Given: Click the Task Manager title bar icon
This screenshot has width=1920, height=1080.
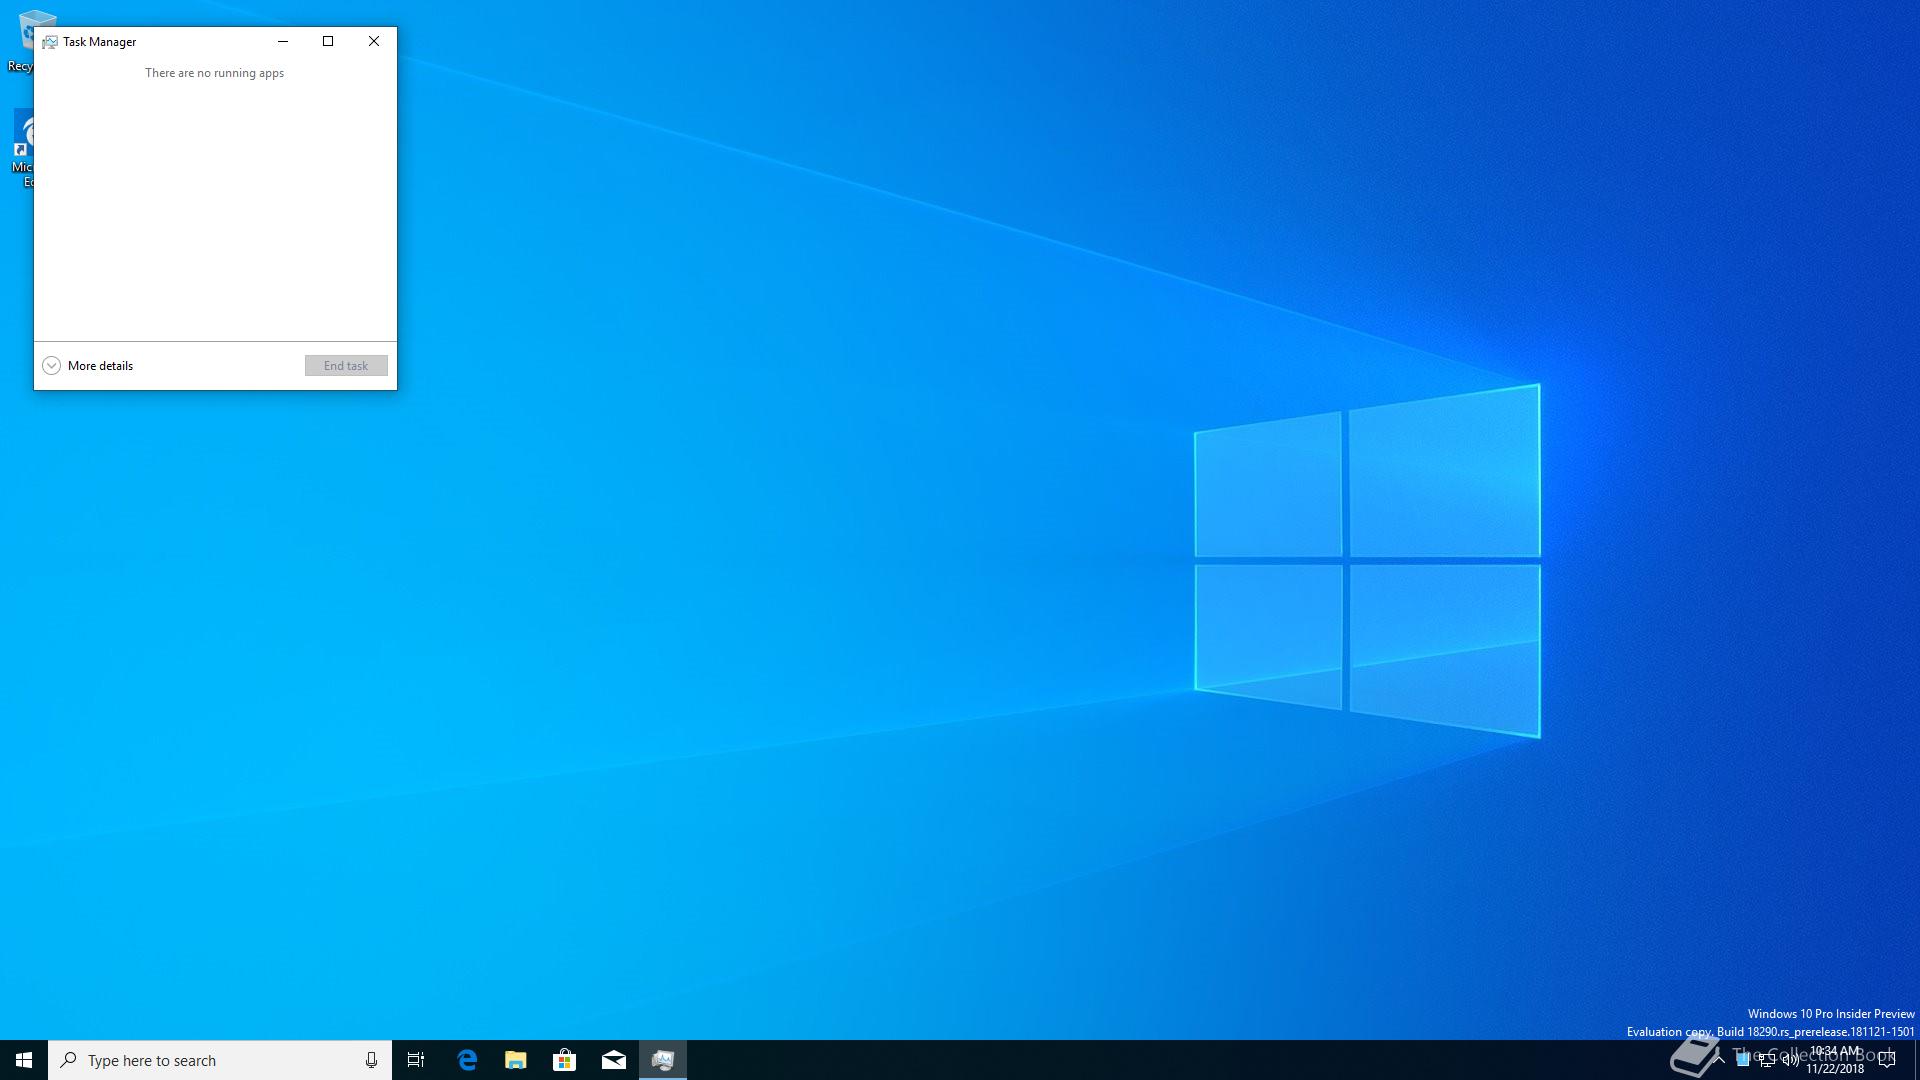Looking at the screenshot, I should point(49,42).
